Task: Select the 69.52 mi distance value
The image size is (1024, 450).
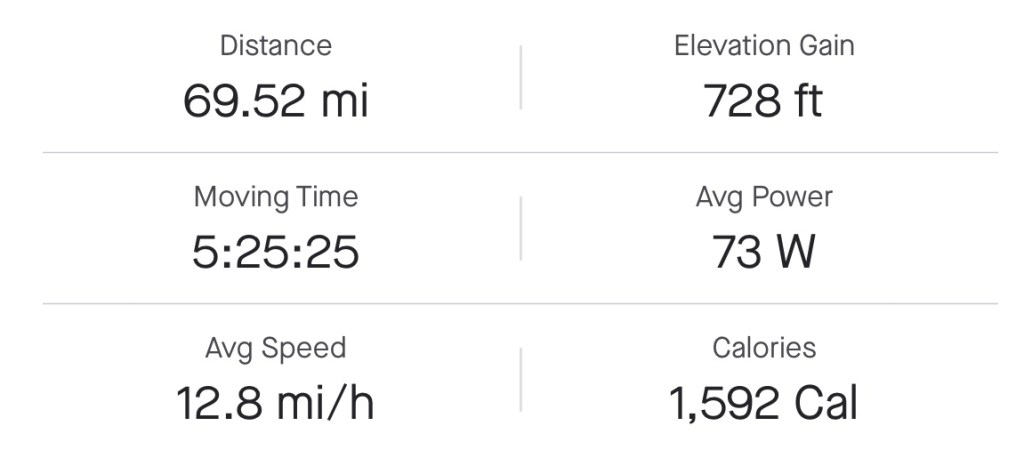Action: [276, 101]
